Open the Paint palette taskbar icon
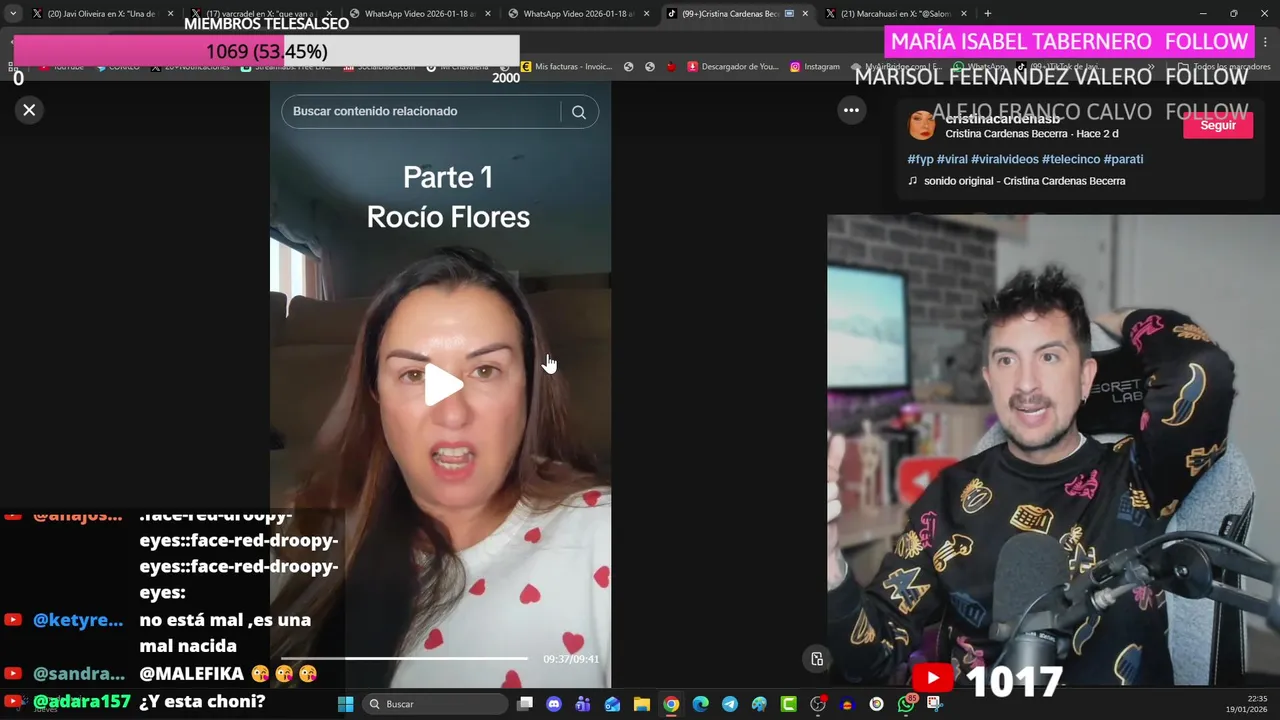This screenshot has width=1280, height=720. (x=759, y=704)
